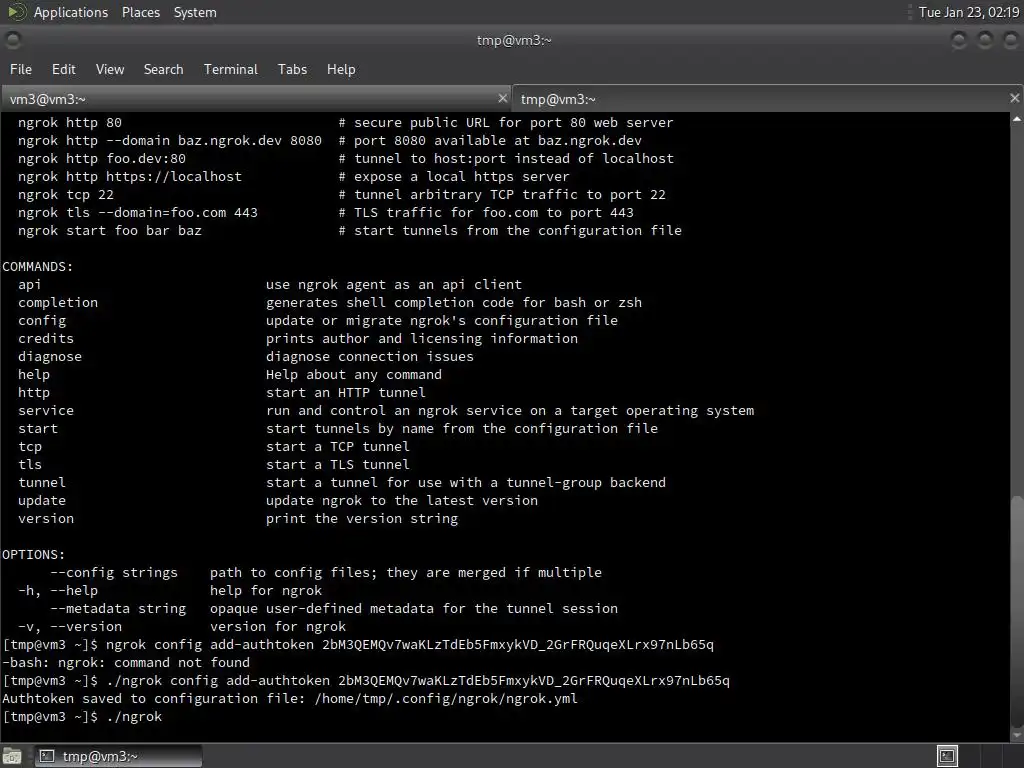Screen dimensions: 1024x768
Task: Open the Search menu
Action: coord(163,69)
